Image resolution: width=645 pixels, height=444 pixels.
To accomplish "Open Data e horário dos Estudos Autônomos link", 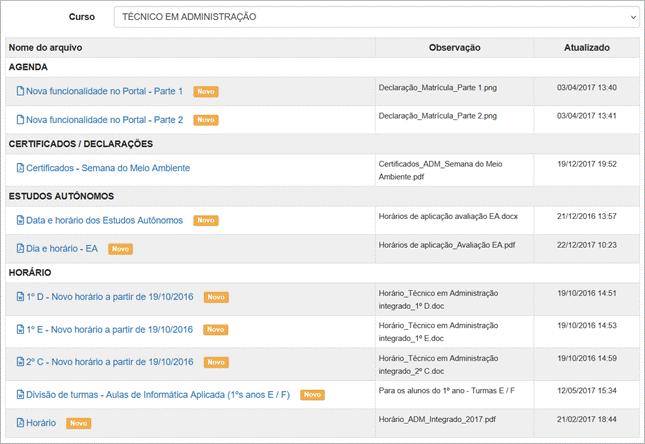I will click(x=104, y=220).
